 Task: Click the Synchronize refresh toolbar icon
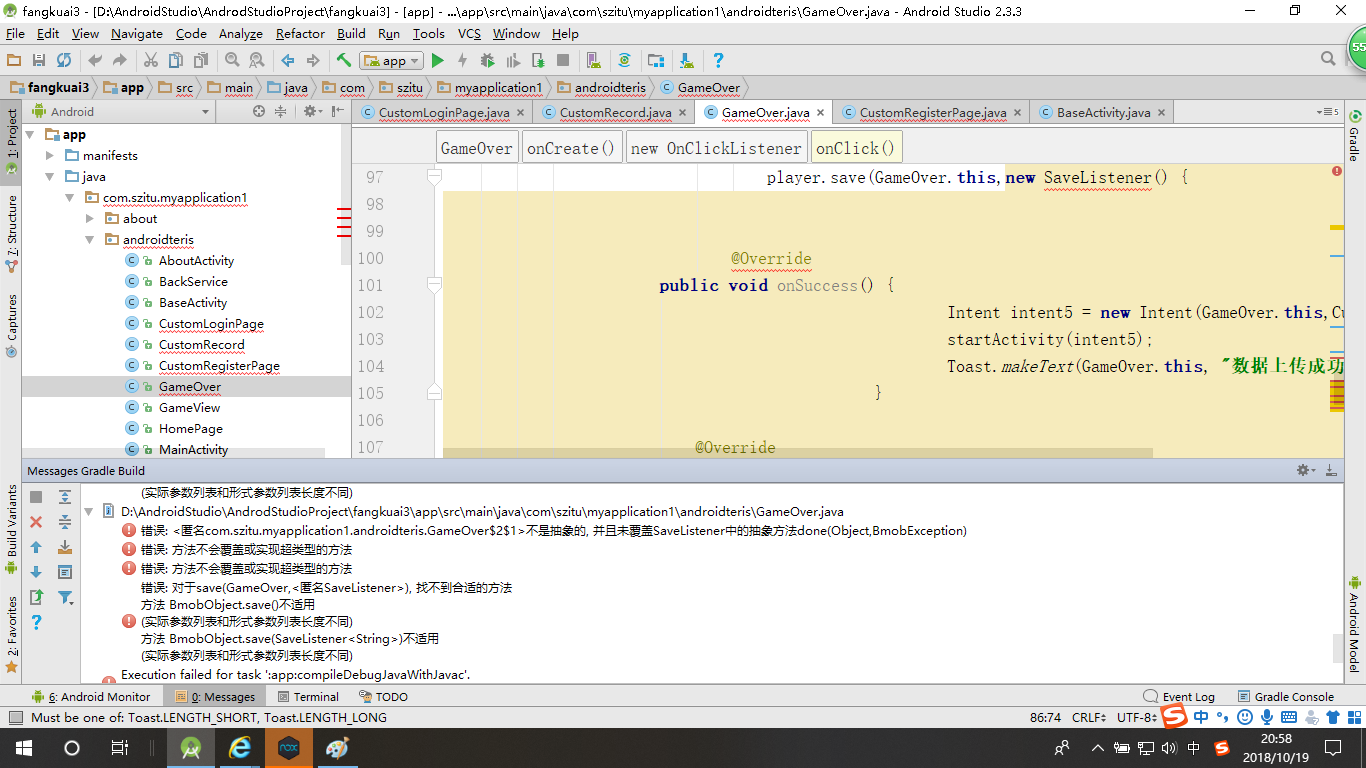[x=64, y=61]
